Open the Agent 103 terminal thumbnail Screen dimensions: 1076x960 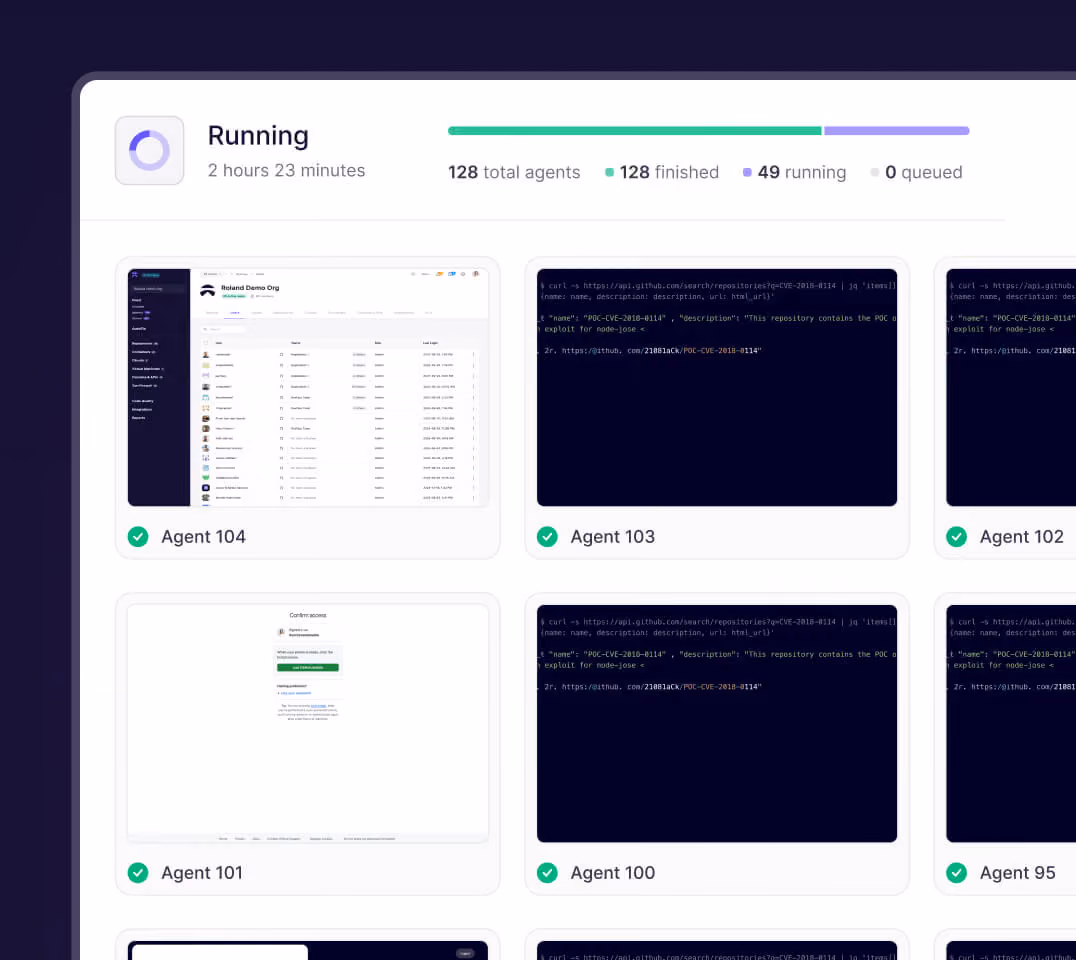click(x=716, y=388)
